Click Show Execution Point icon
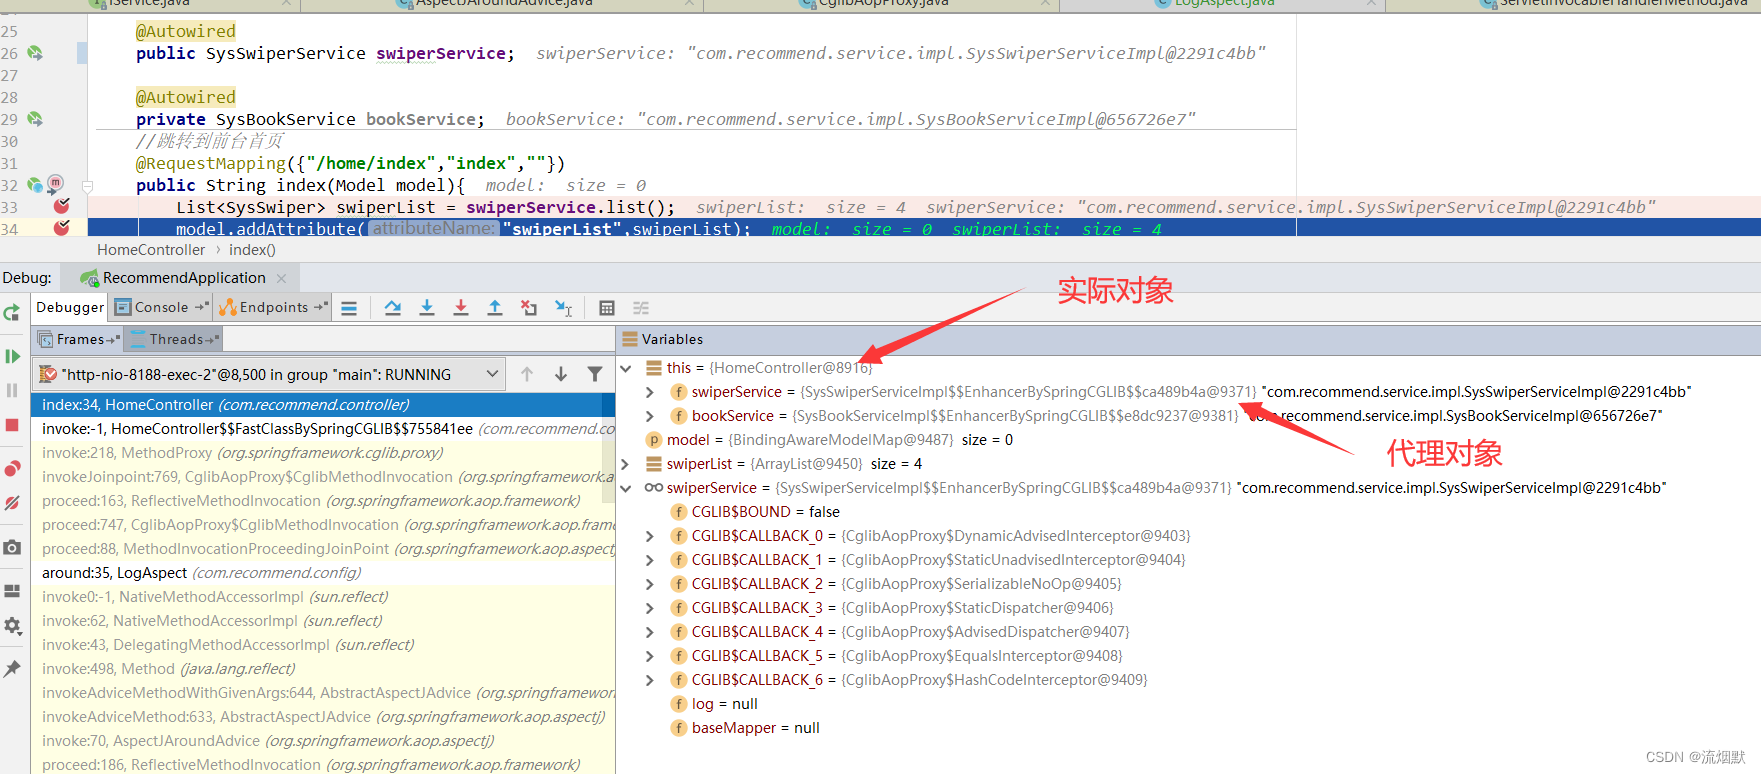This screenshot has height=774, width=1761. tap(349, 308)
